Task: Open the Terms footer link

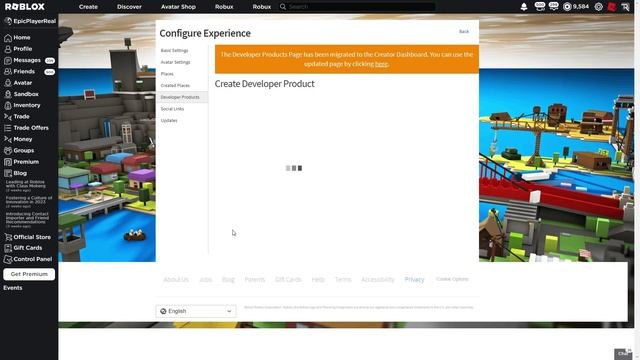Action: [343, 280]
